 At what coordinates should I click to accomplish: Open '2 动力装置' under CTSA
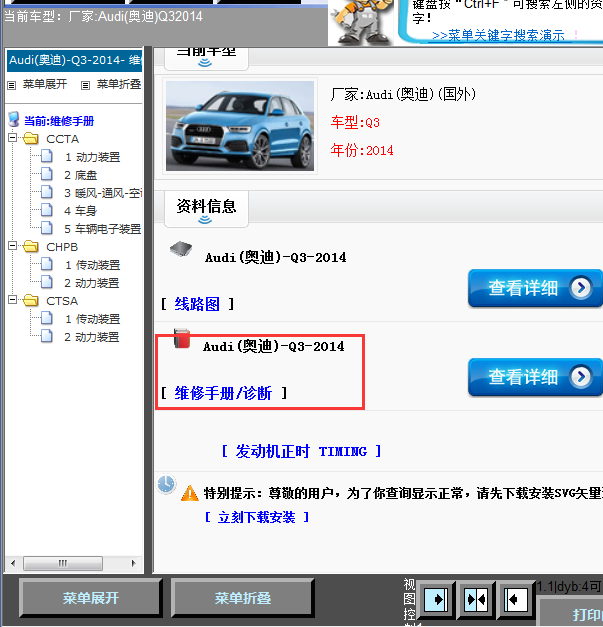[92, 337]
